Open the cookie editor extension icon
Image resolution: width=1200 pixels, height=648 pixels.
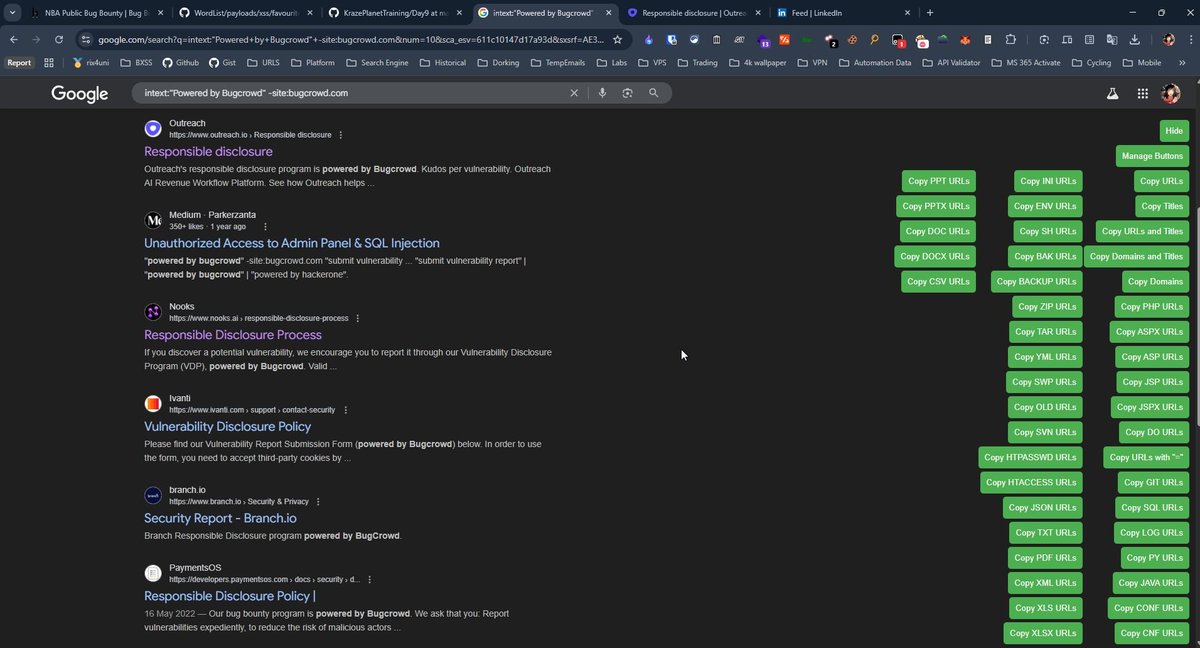pos(852,40)
